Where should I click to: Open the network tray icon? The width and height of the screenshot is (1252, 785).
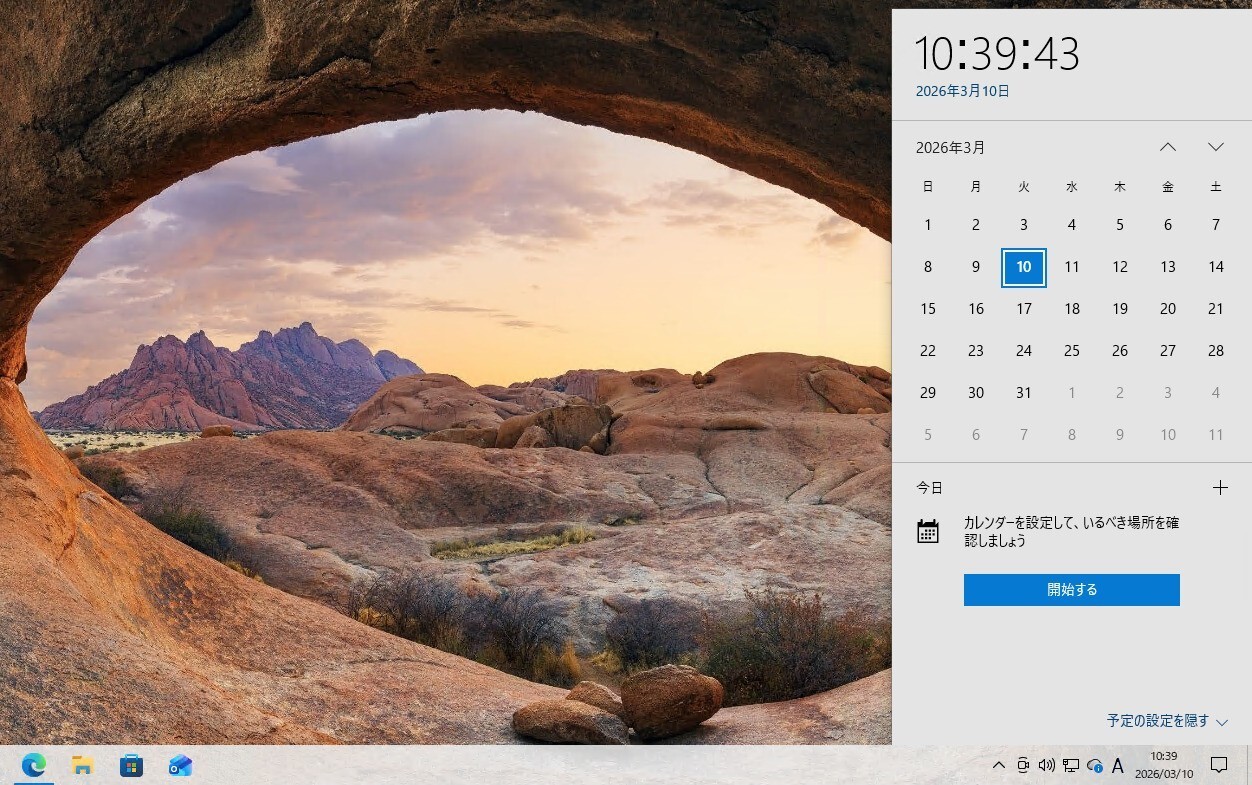click(1071, 766)
